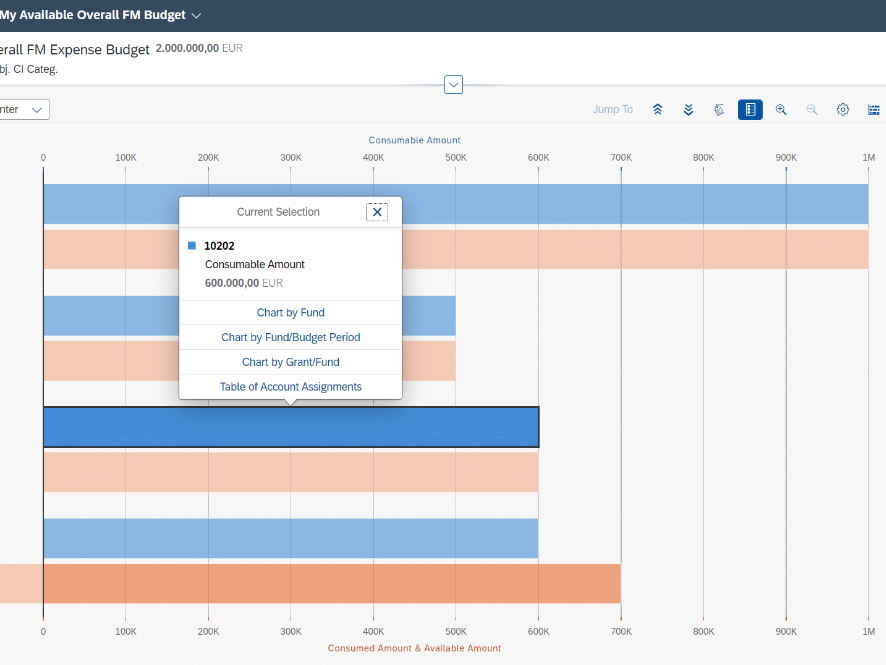The width and height of the screenshot is (886, 665).
Task: Open the chart legend tags icon
Action: [x=719, y=110]
